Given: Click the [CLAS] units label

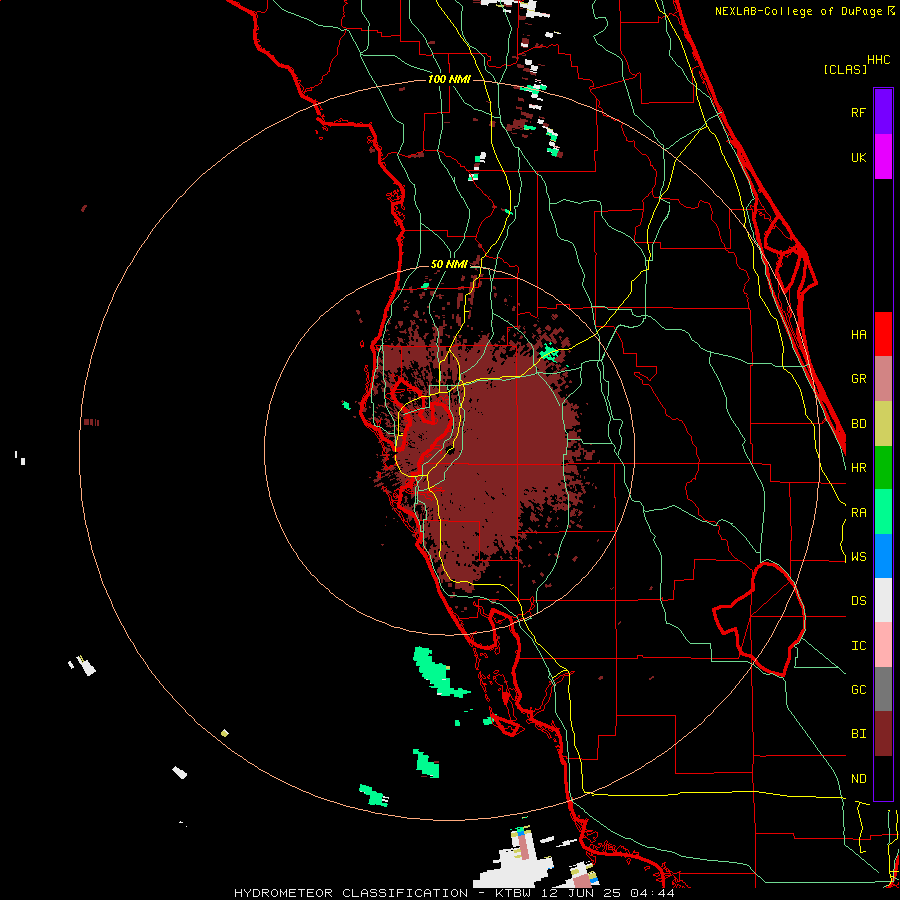Looking at the screenshot, I should tap(845, 69).
